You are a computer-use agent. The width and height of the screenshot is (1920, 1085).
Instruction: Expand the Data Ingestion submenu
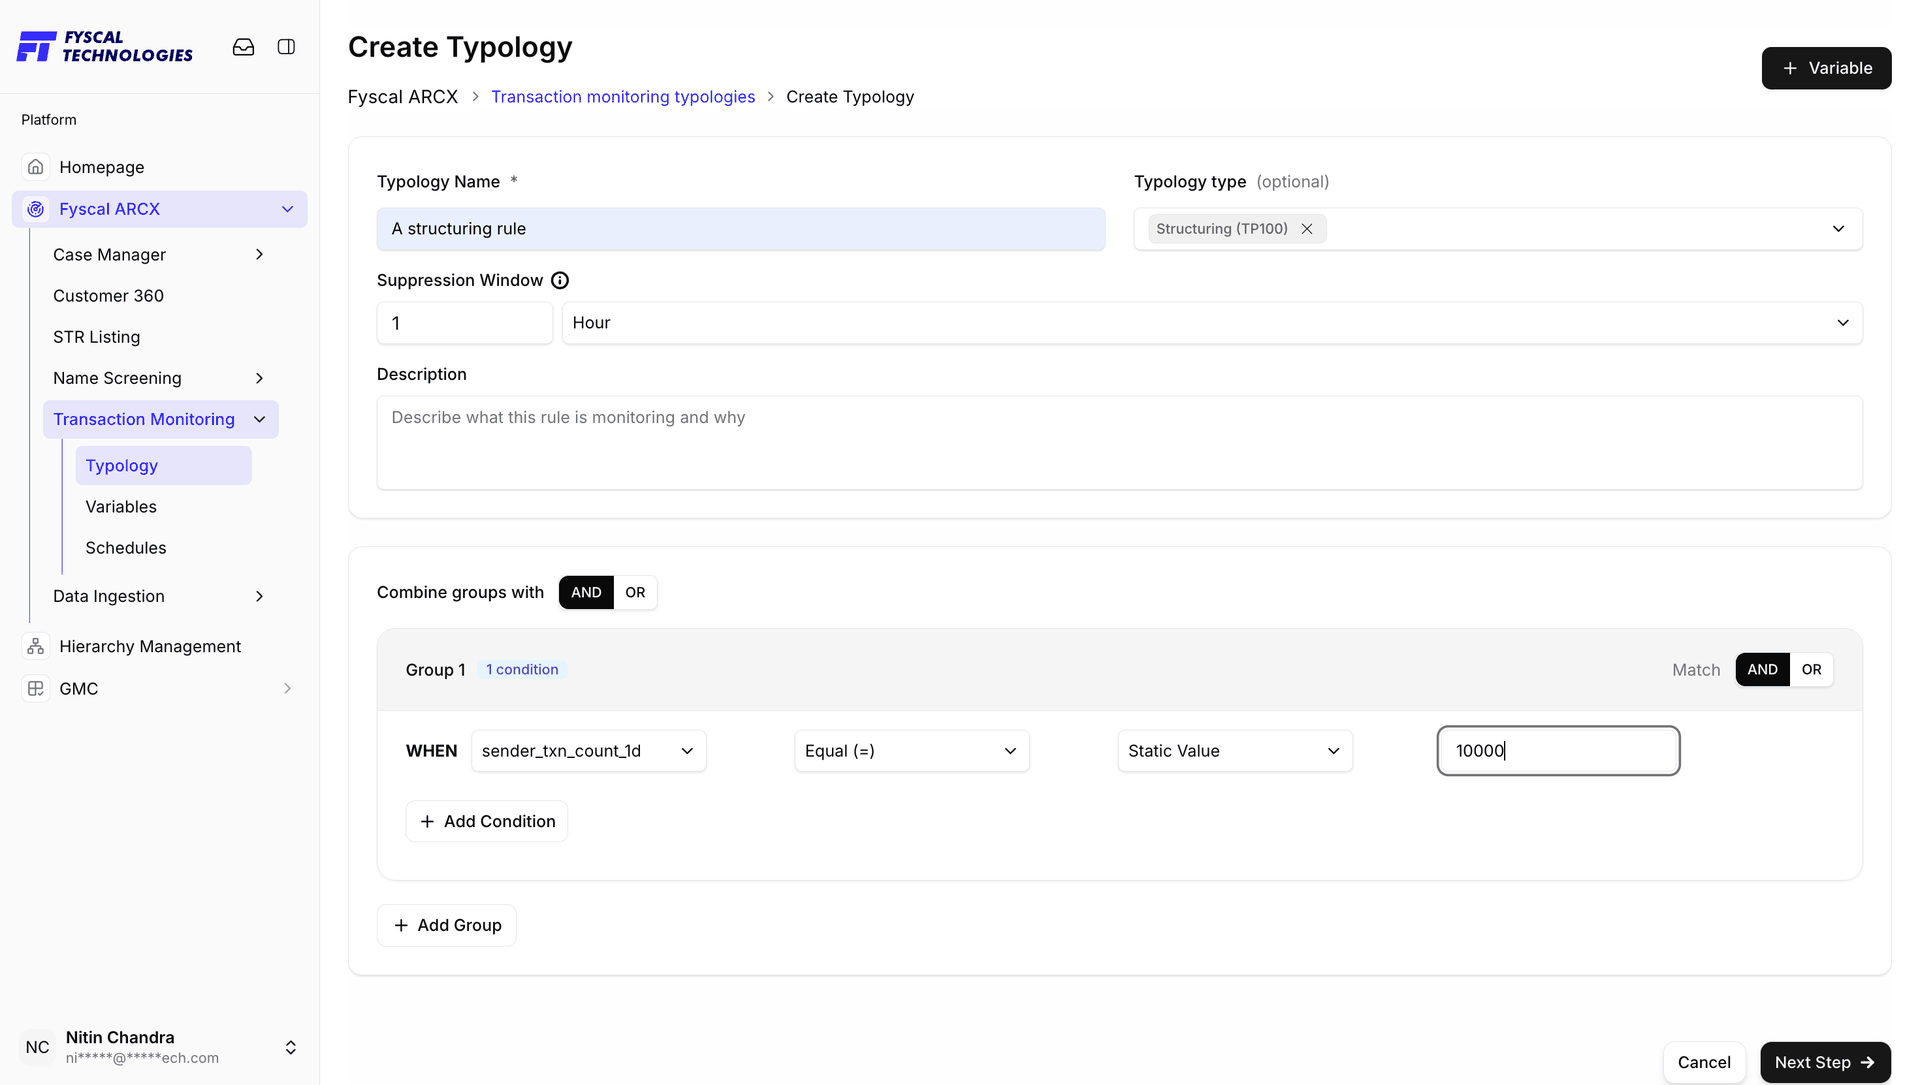[259, 596]
